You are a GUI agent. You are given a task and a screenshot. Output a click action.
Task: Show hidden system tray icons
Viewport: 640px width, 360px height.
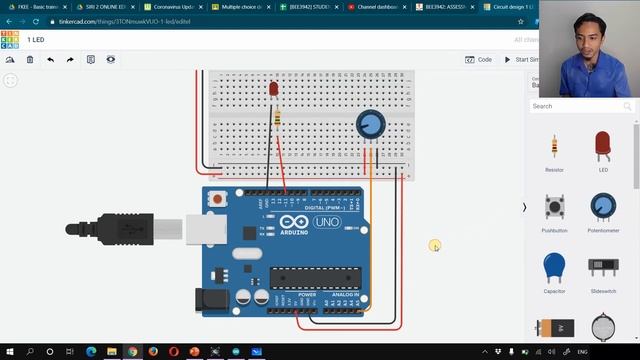(x=484, y=352)
